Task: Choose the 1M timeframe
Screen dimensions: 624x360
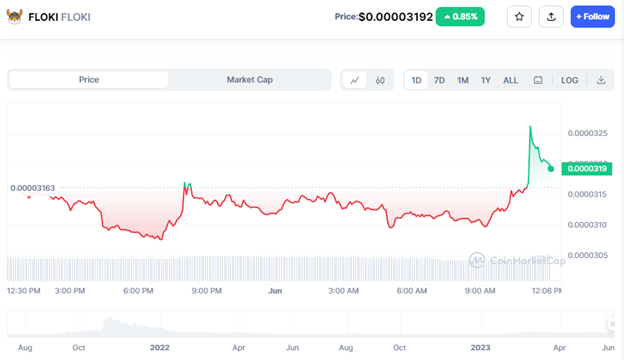Action: [462, 80]
